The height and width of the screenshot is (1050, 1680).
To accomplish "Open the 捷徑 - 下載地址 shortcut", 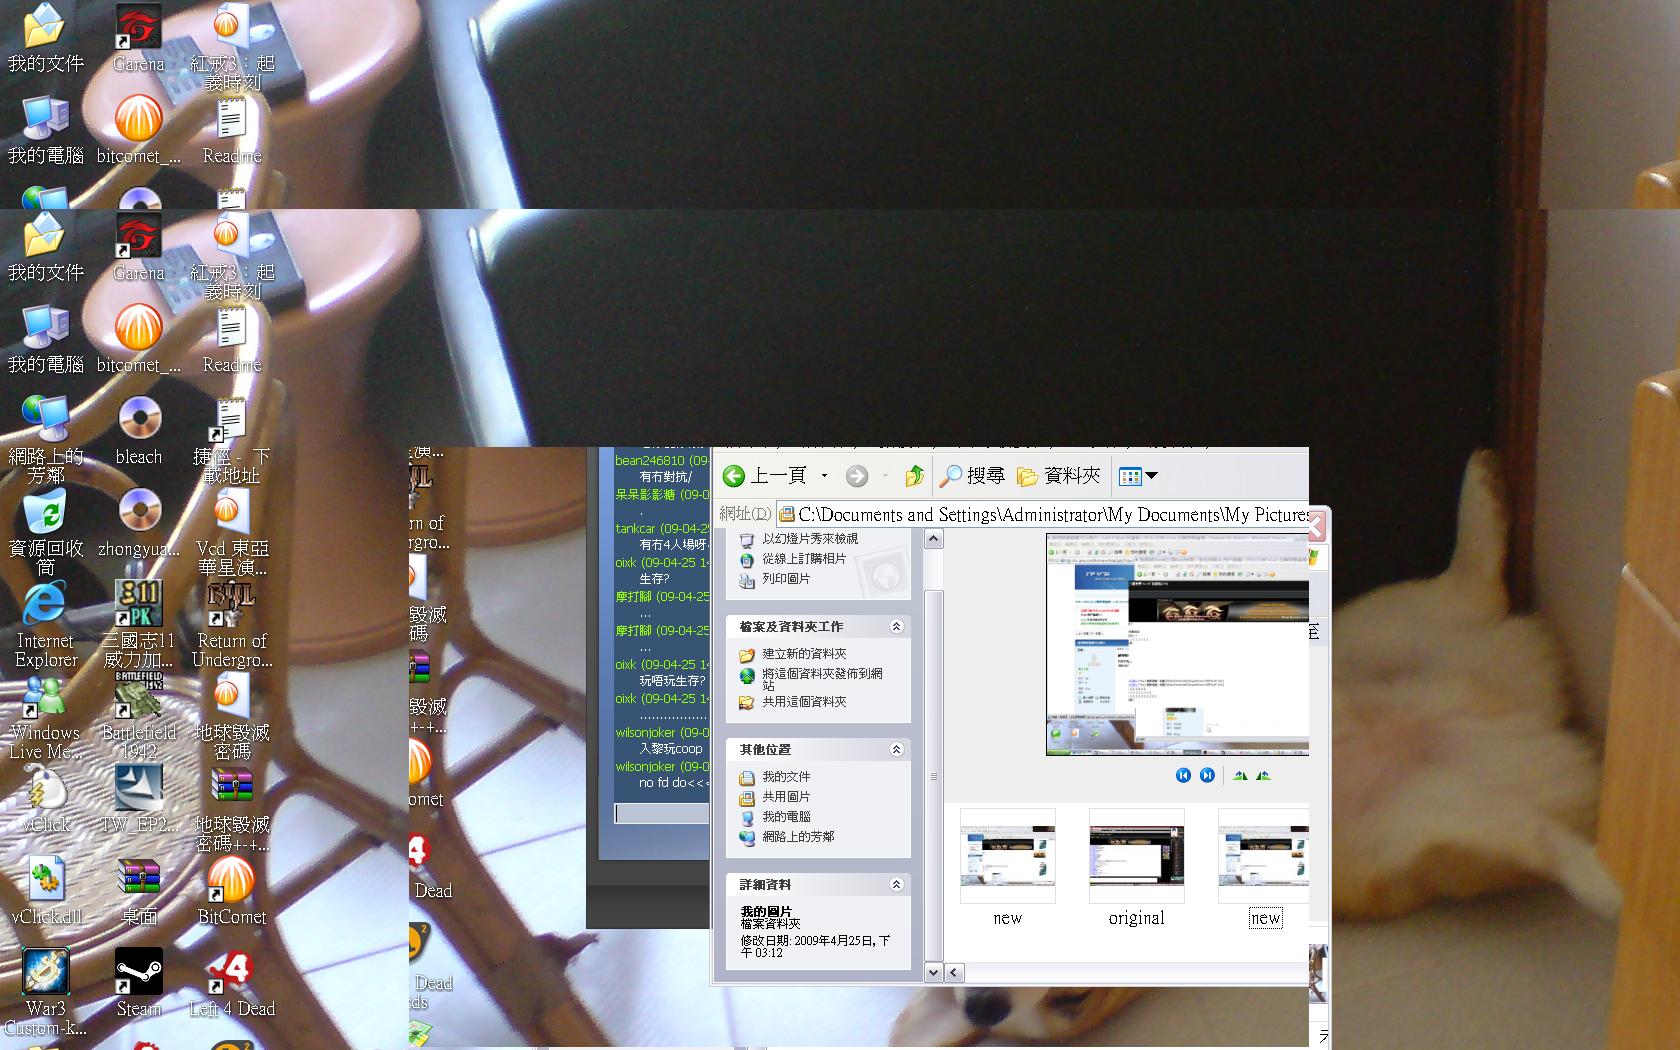I will tap(232, 439).
